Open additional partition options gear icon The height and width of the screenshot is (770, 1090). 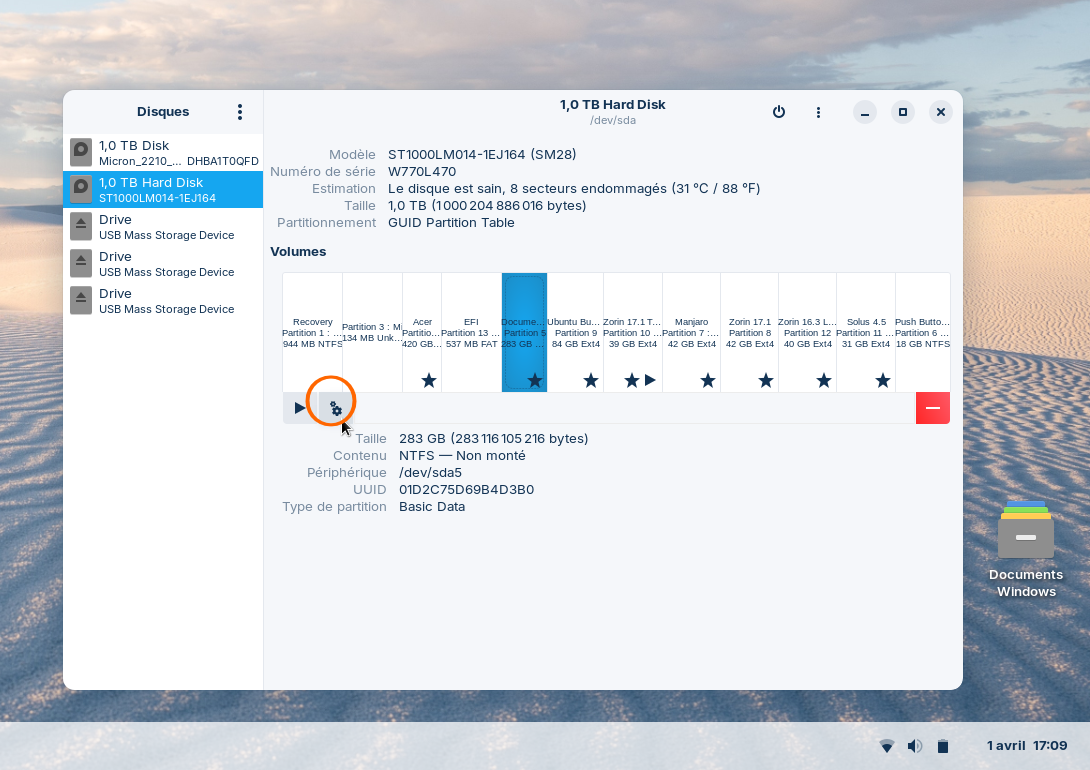336,408
